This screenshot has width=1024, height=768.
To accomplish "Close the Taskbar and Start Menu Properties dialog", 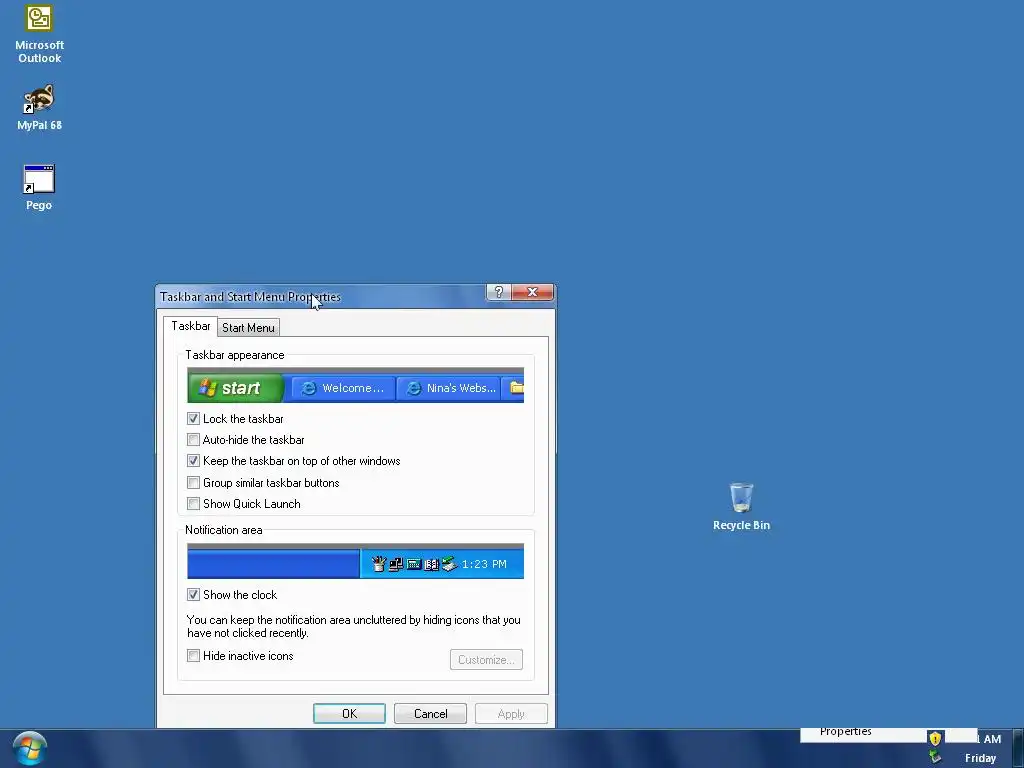I will [532, 292].
